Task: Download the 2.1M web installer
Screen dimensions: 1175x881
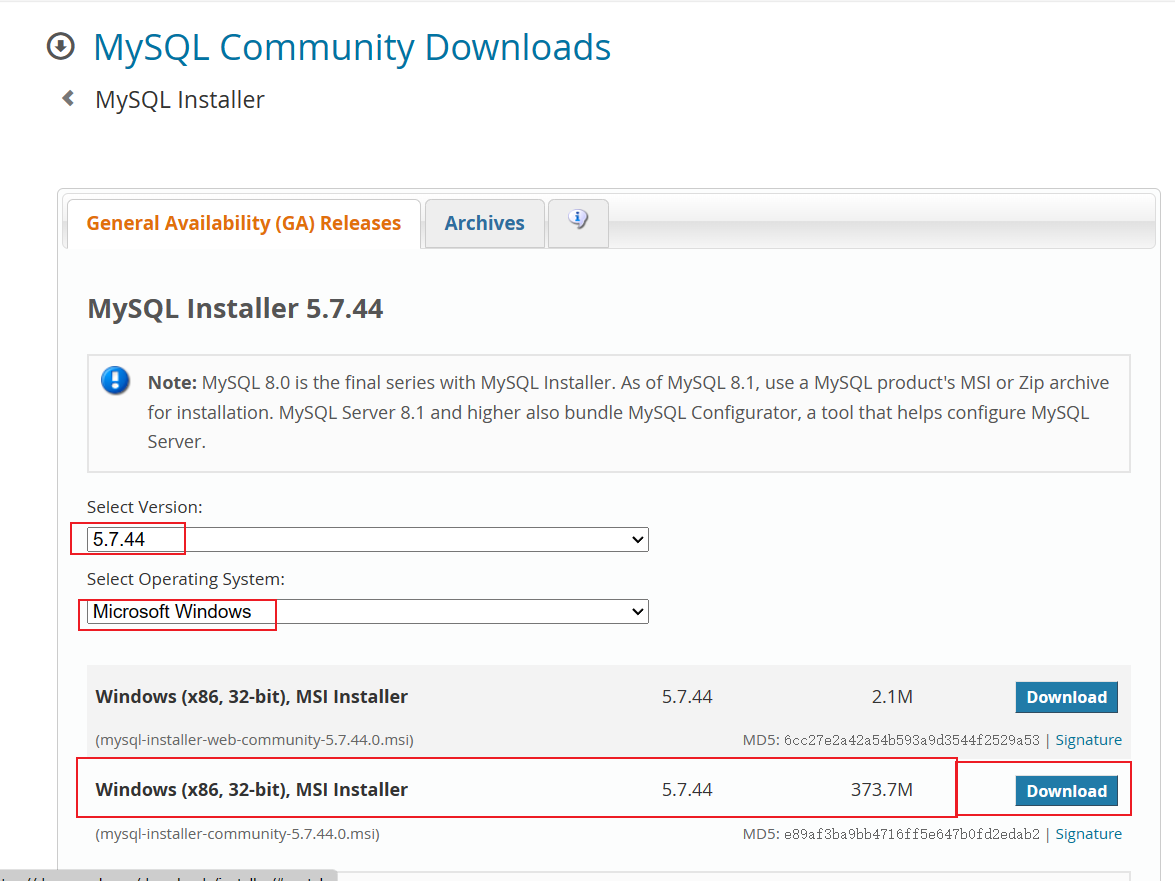Action: [x=1066, y=697]
